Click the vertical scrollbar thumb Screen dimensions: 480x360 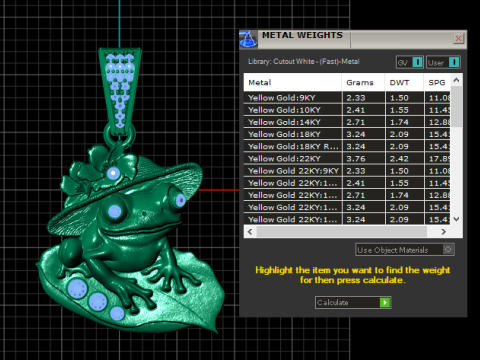456,106
